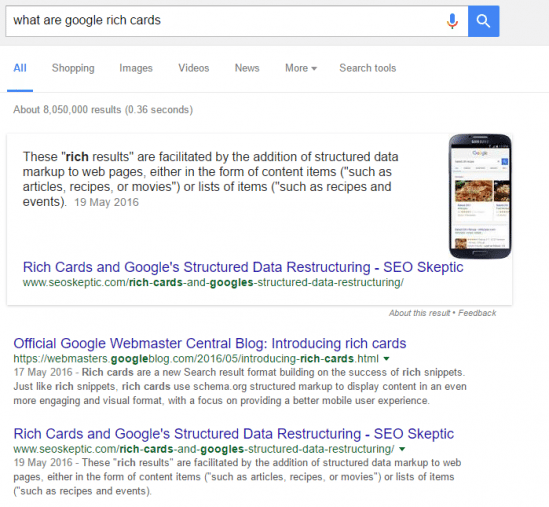
Task: Expand the More dropdown menu
Action: [x=301, y=68]
